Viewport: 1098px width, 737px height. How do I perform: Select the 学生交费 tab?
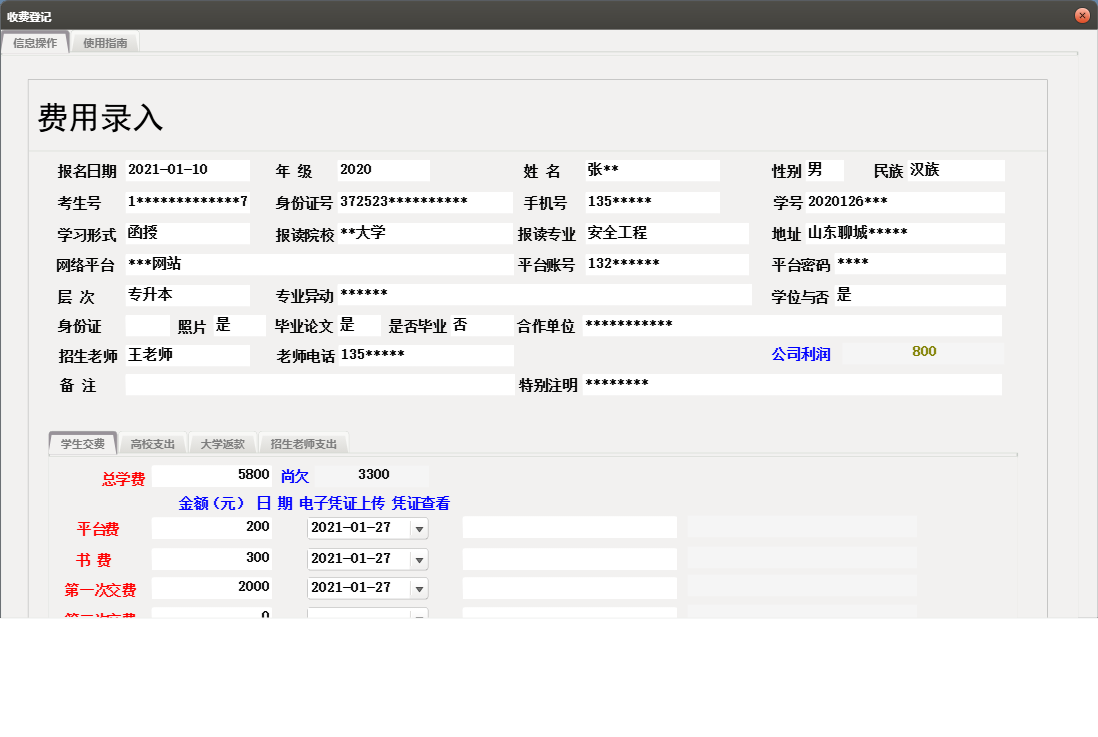tap(83, 442)
